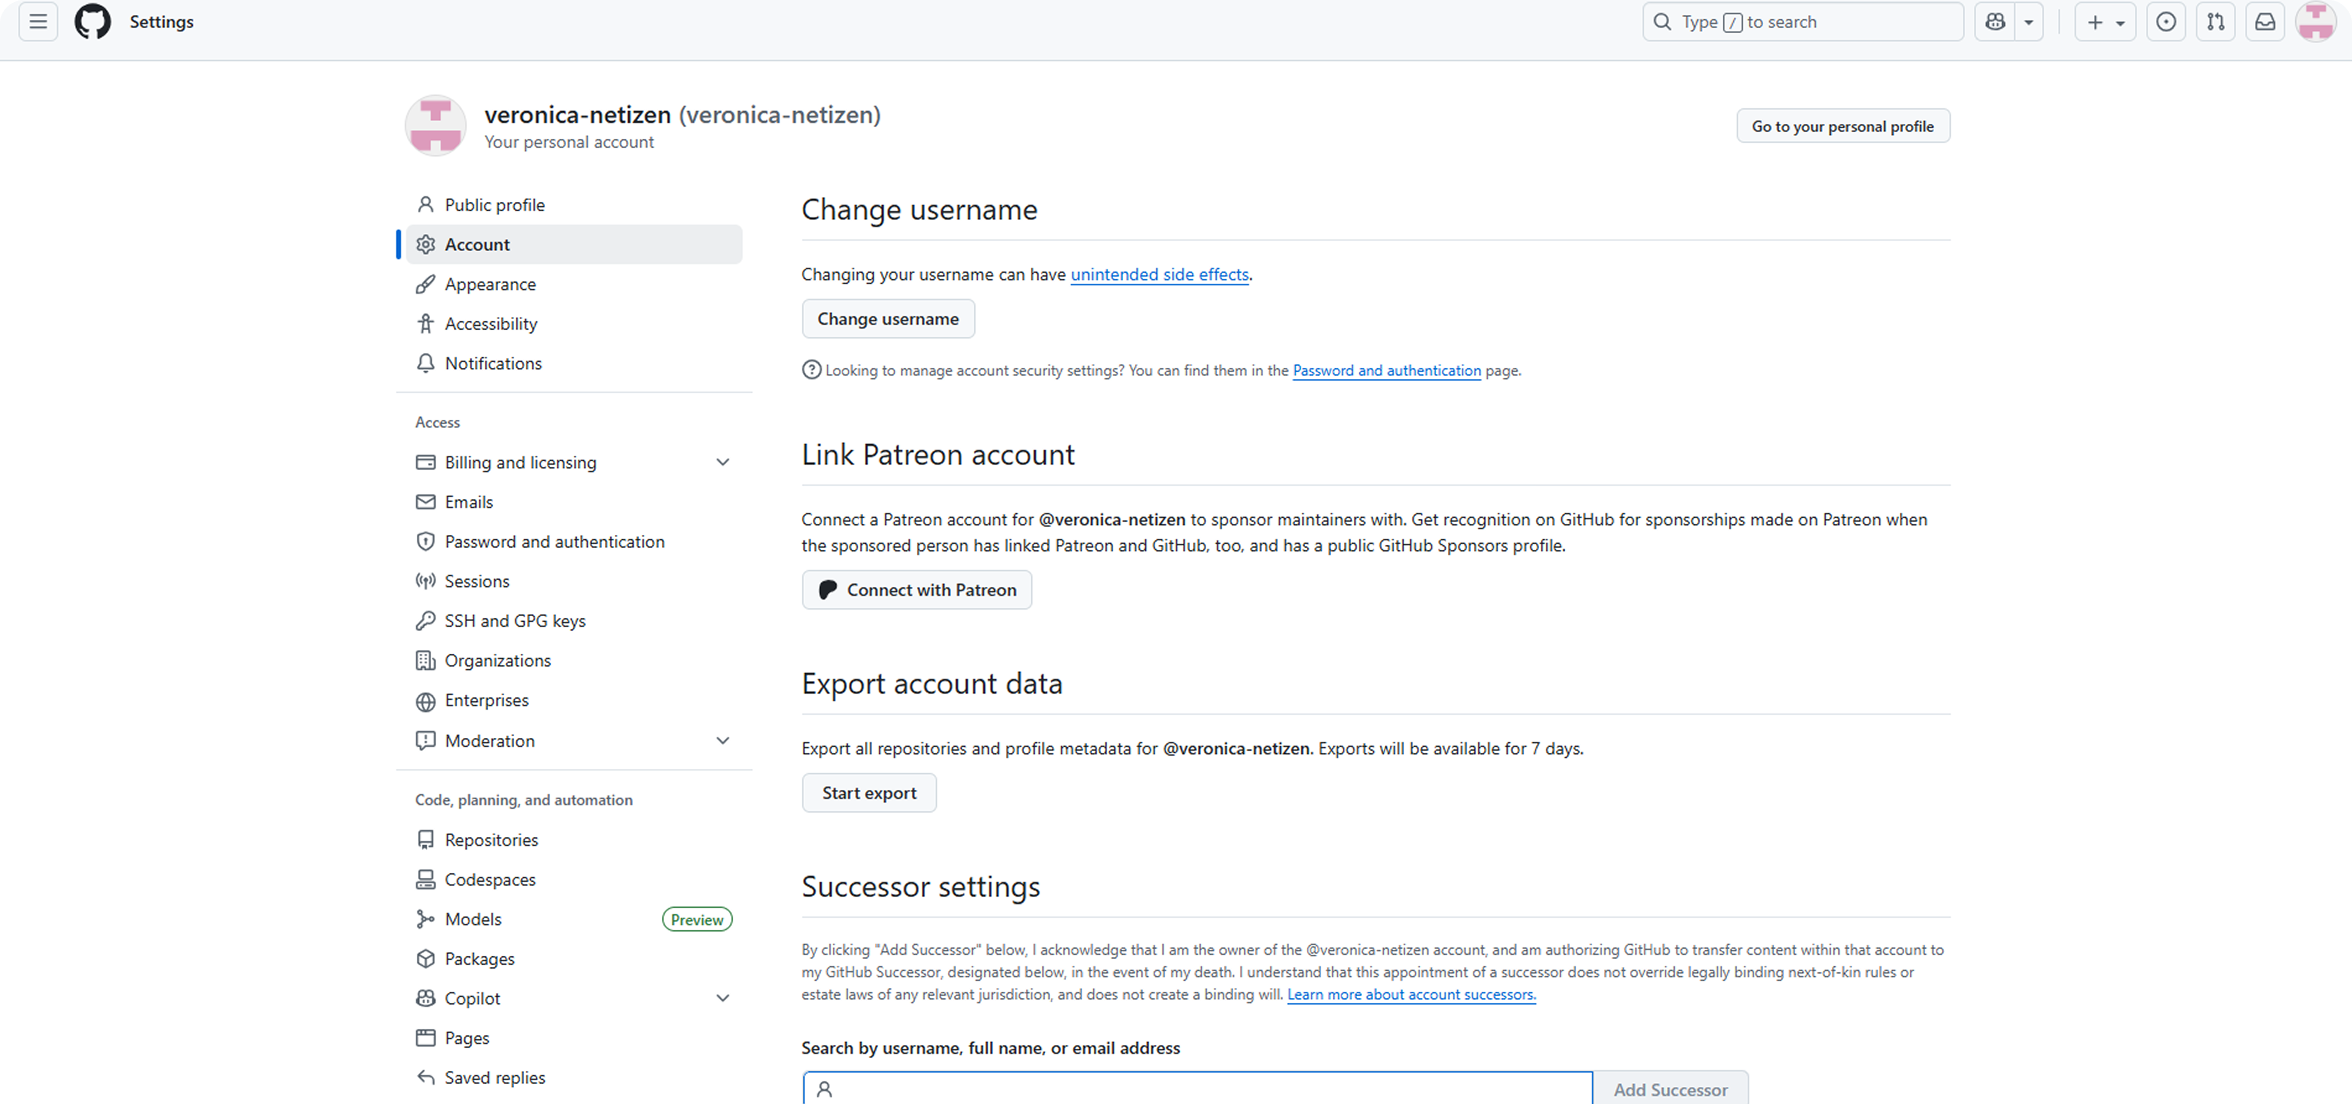2352x1104 pixels.
Task: Click the help question mark icon
Action: [x=811, y=370]
